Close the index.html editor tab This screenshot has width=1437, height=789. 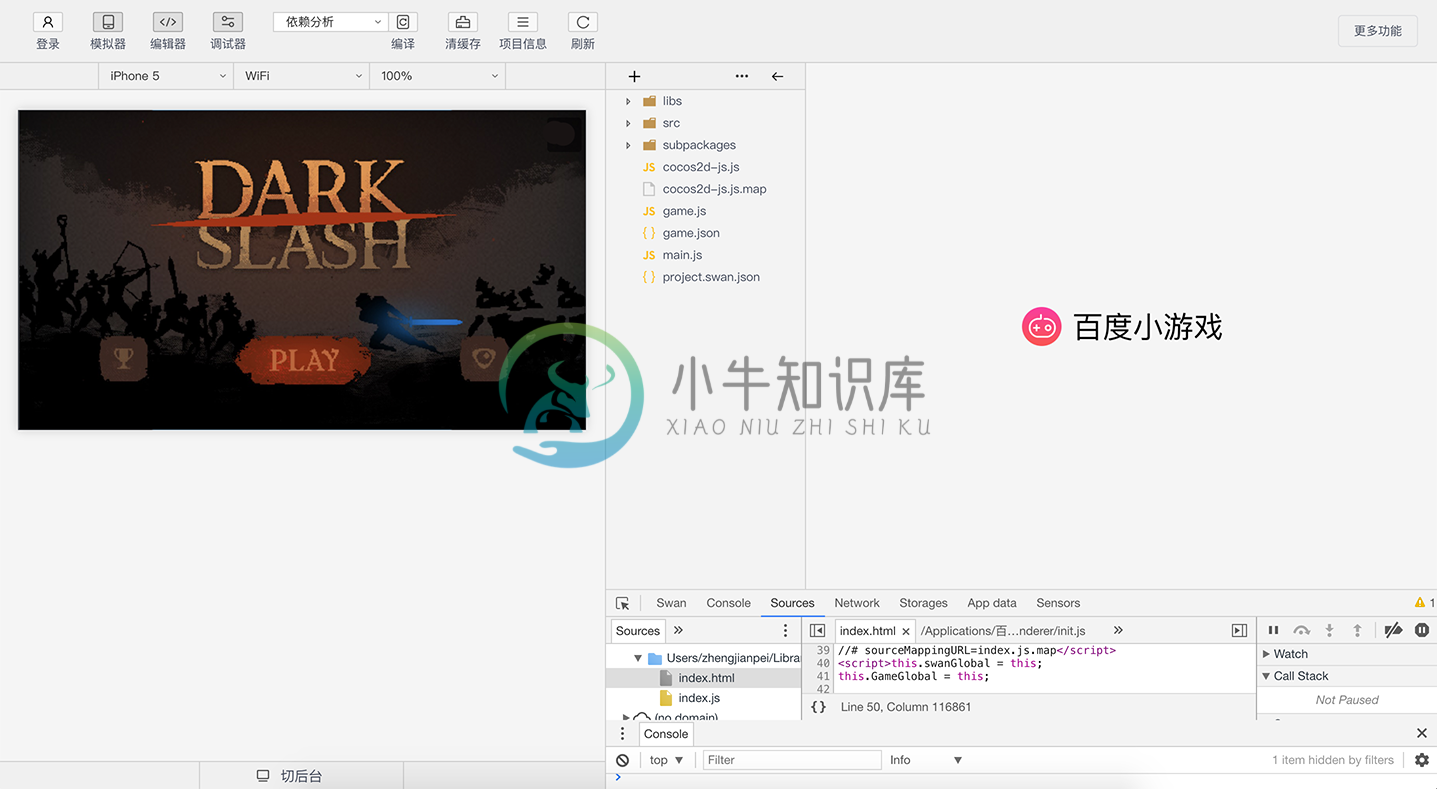pyautogui.click(x=906, y=631)
